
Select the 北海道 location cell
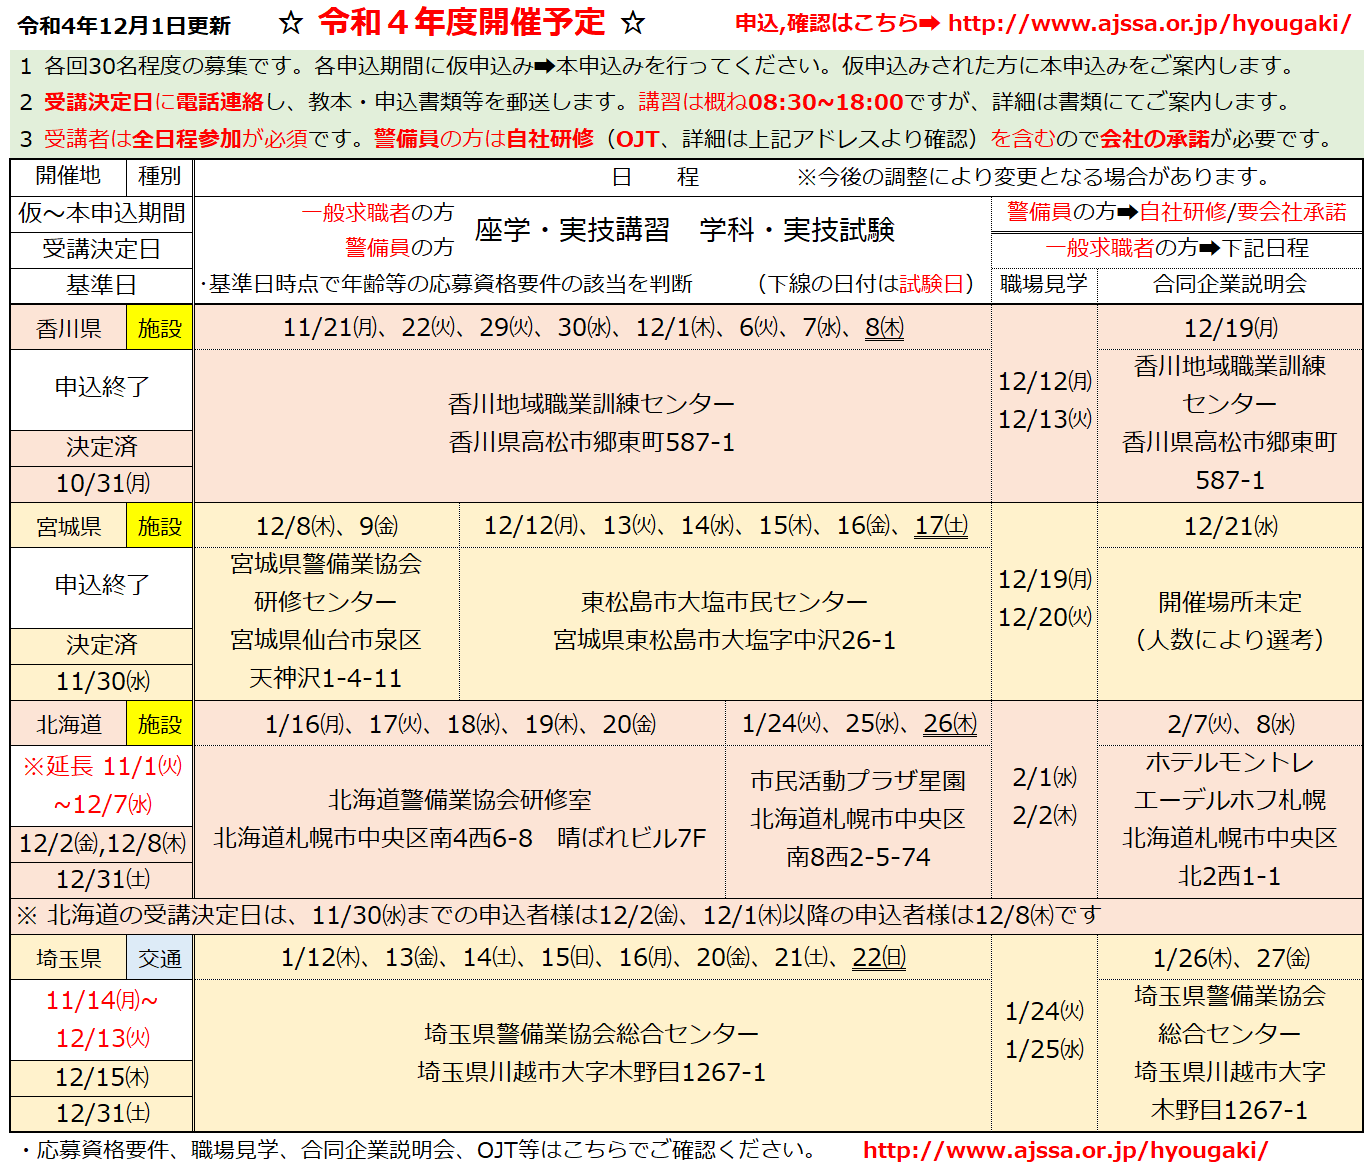coord(69,725)
